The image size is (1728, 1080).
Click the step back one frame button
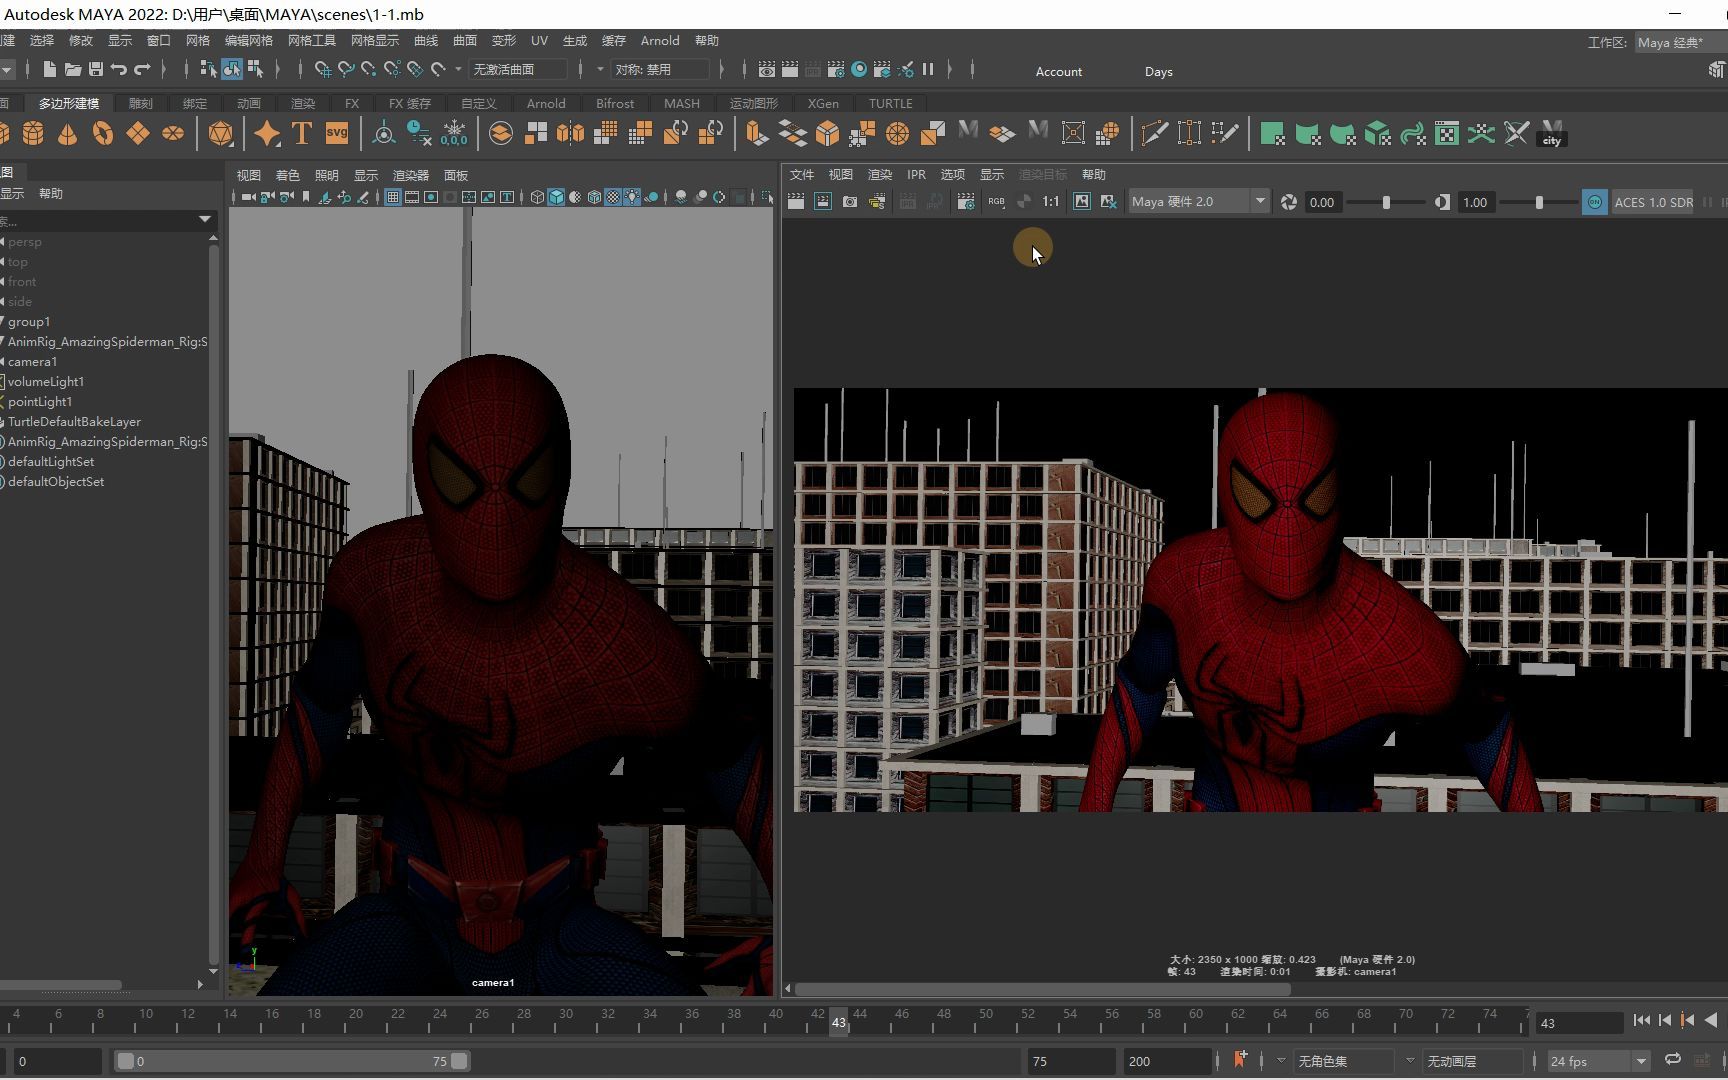point(1665,1021)
